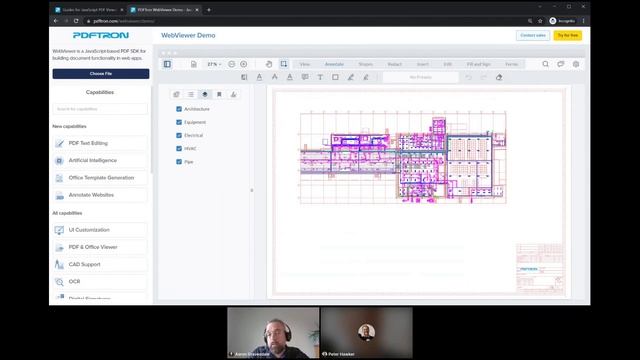The height and width of the screenshot is (360, 640).
Task: Open Annotate Websites capability
Action: click(x=100, y=195)
